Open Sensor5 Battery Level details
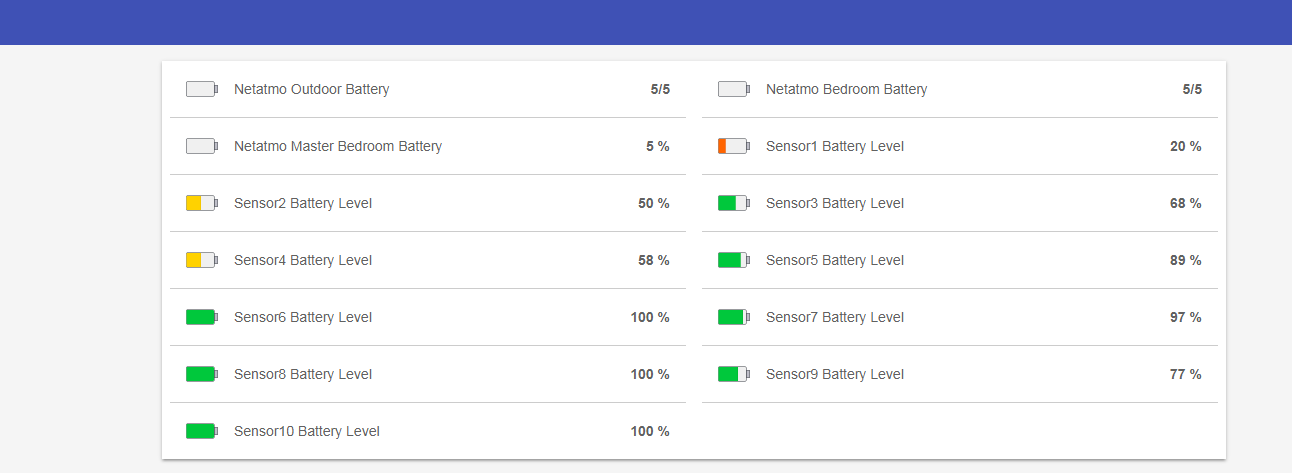Image resolution: width=1292 pixels, height=473 pixels. point(835,260)
